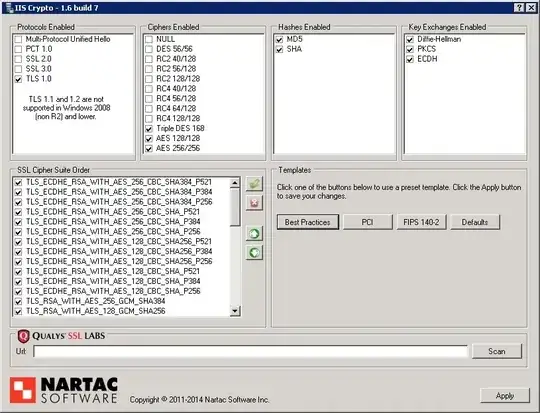
Task: Click the Nartac Software logo
Action: click(x=64, y=390)
